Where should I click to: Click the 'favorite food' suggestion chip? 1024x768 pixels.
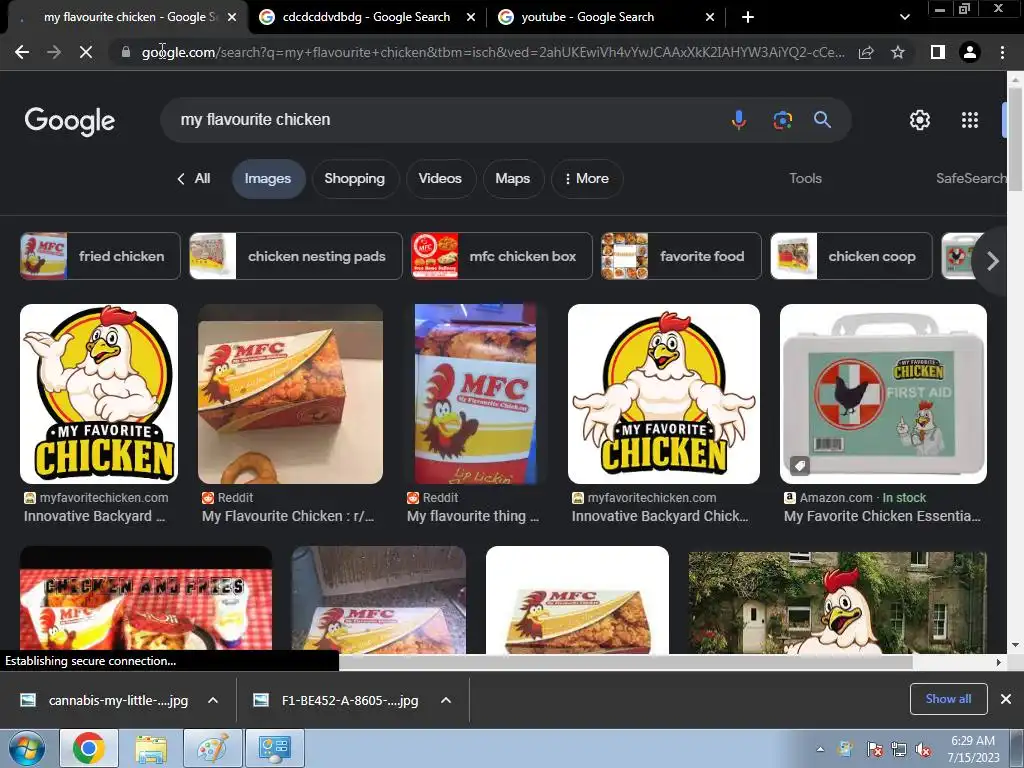click(680, 256)
